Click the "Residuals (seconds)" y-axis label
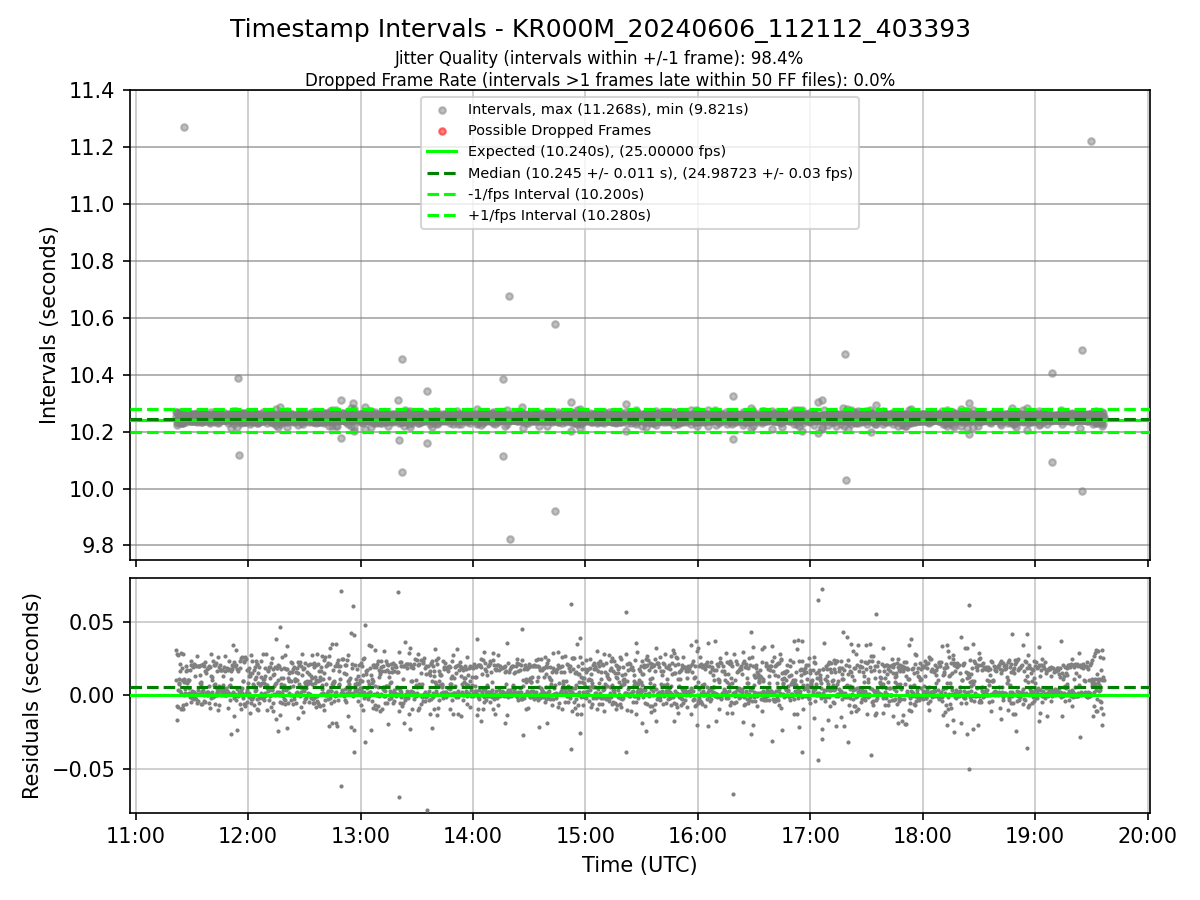The width and height of the screenshot is (1200, 900). coord(32,696)
